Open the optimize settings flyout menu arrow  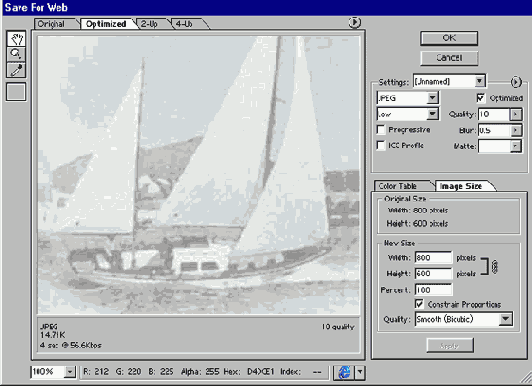(x=515, y=82)
